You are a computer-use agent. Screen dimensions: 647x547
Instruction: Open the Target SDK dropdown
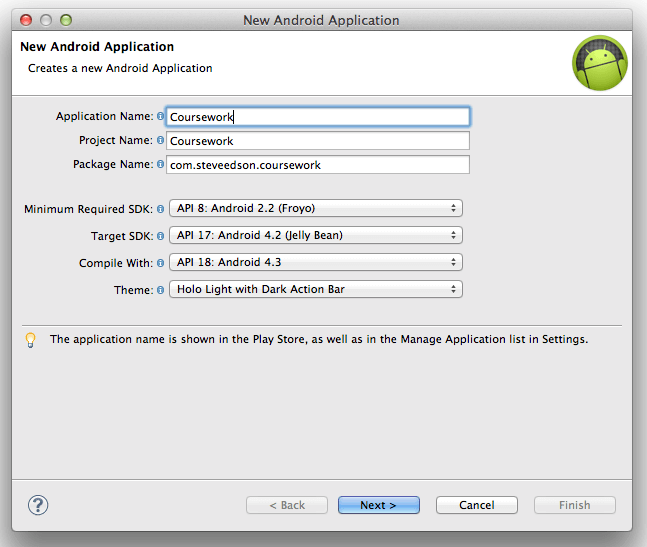coord(315,236)
